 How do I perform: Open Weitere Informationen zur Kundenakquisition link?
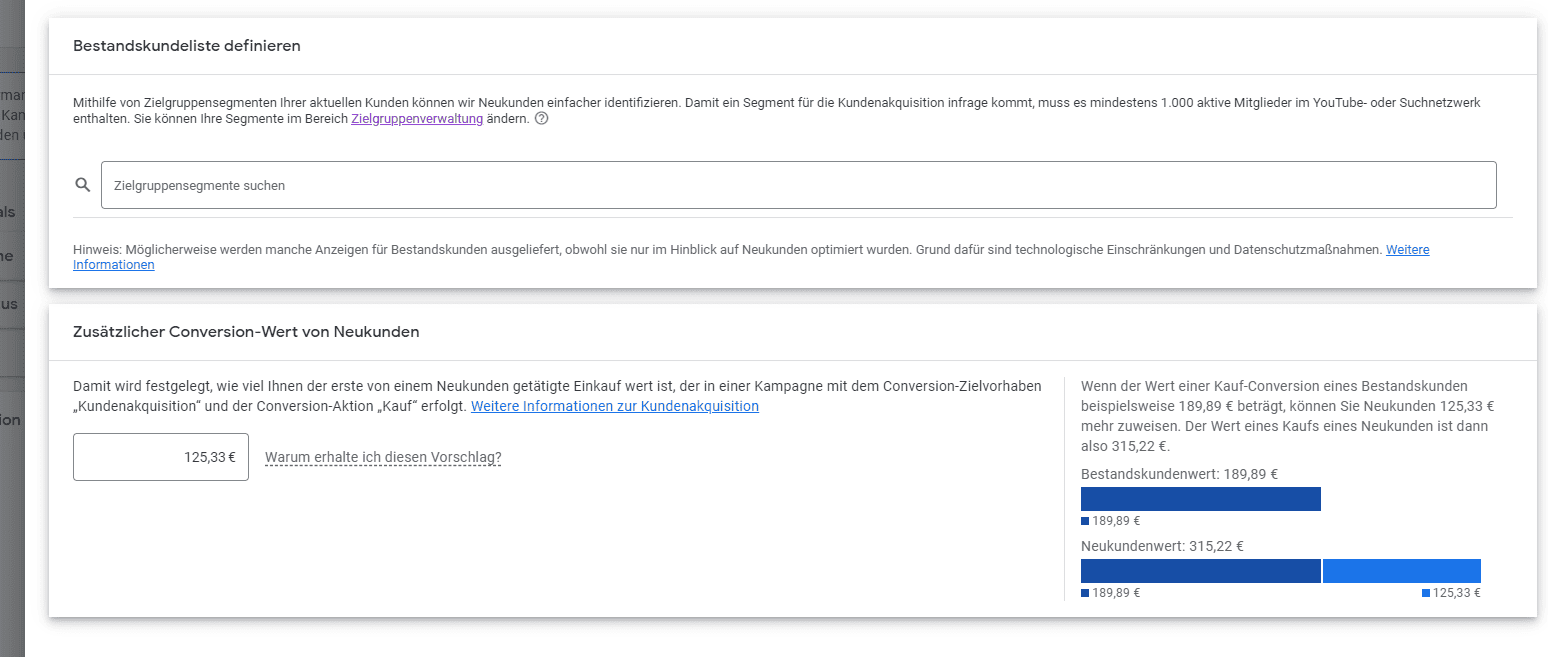(x=615, y=406)
